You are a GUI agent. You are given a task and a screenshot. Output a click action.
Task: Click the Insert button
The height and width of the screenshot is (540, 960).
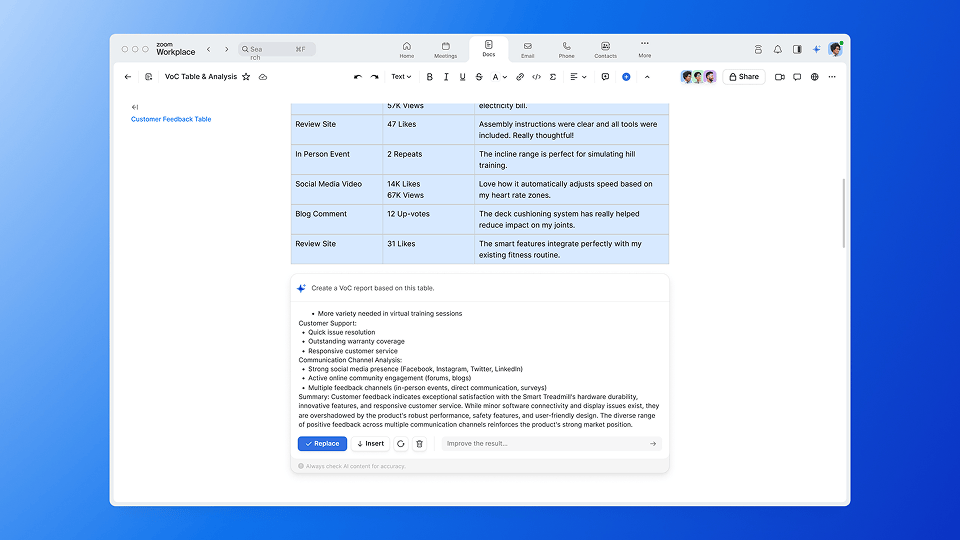point(370,444)
